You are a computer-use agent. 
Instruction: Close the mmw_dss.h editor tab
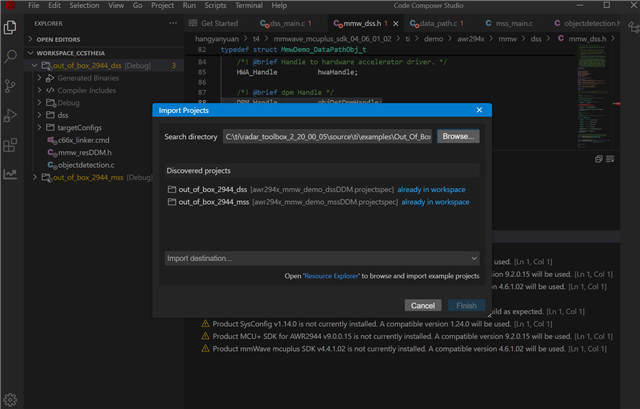(396, 24)
